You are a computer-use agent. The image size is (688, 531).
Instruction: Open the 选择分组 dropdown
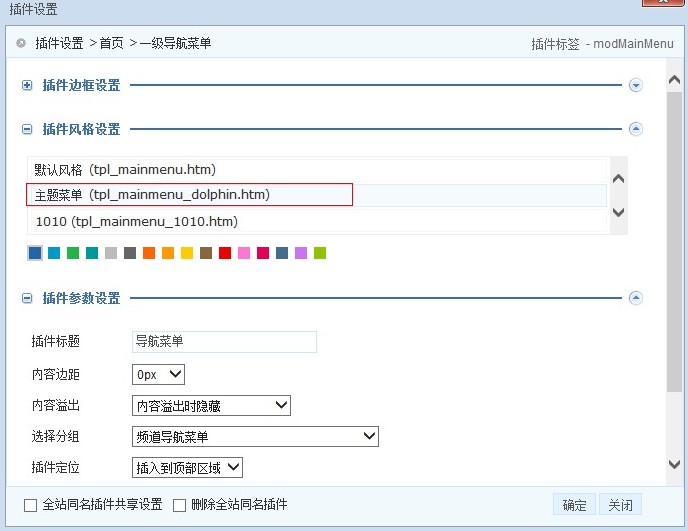tap(255, 436)
